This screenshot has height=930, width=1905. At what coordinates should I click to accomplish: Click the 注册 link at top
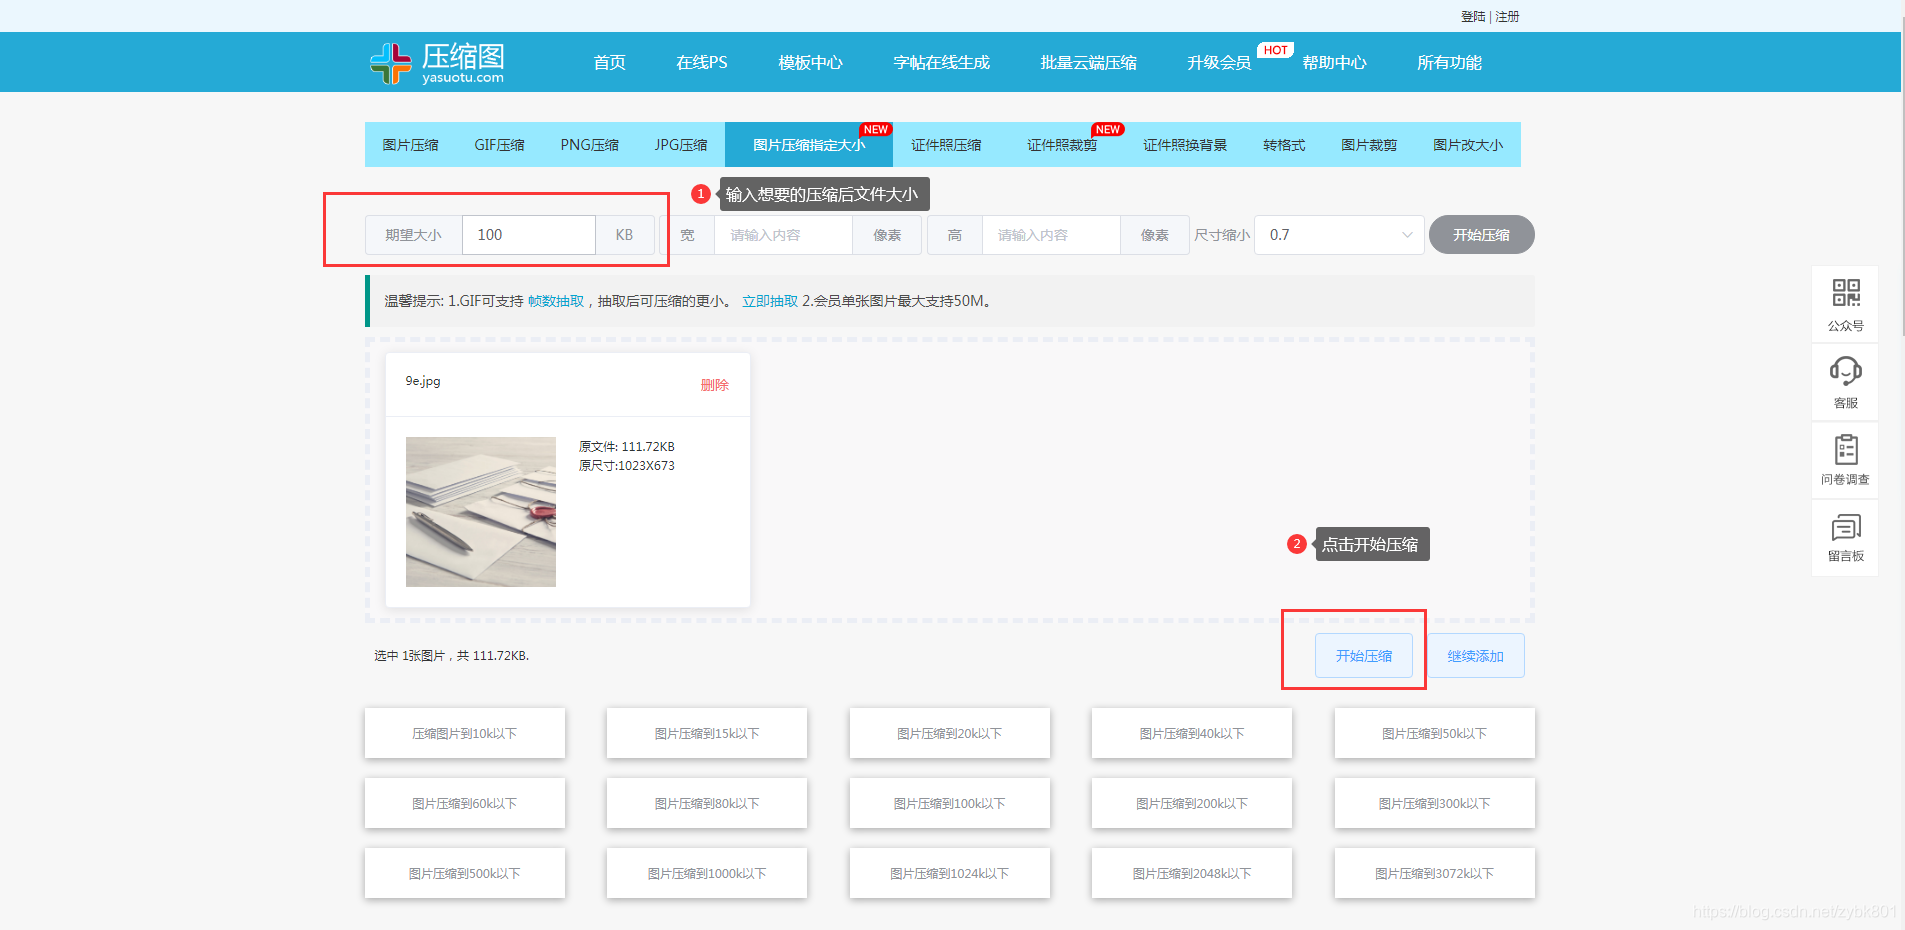1507,16
